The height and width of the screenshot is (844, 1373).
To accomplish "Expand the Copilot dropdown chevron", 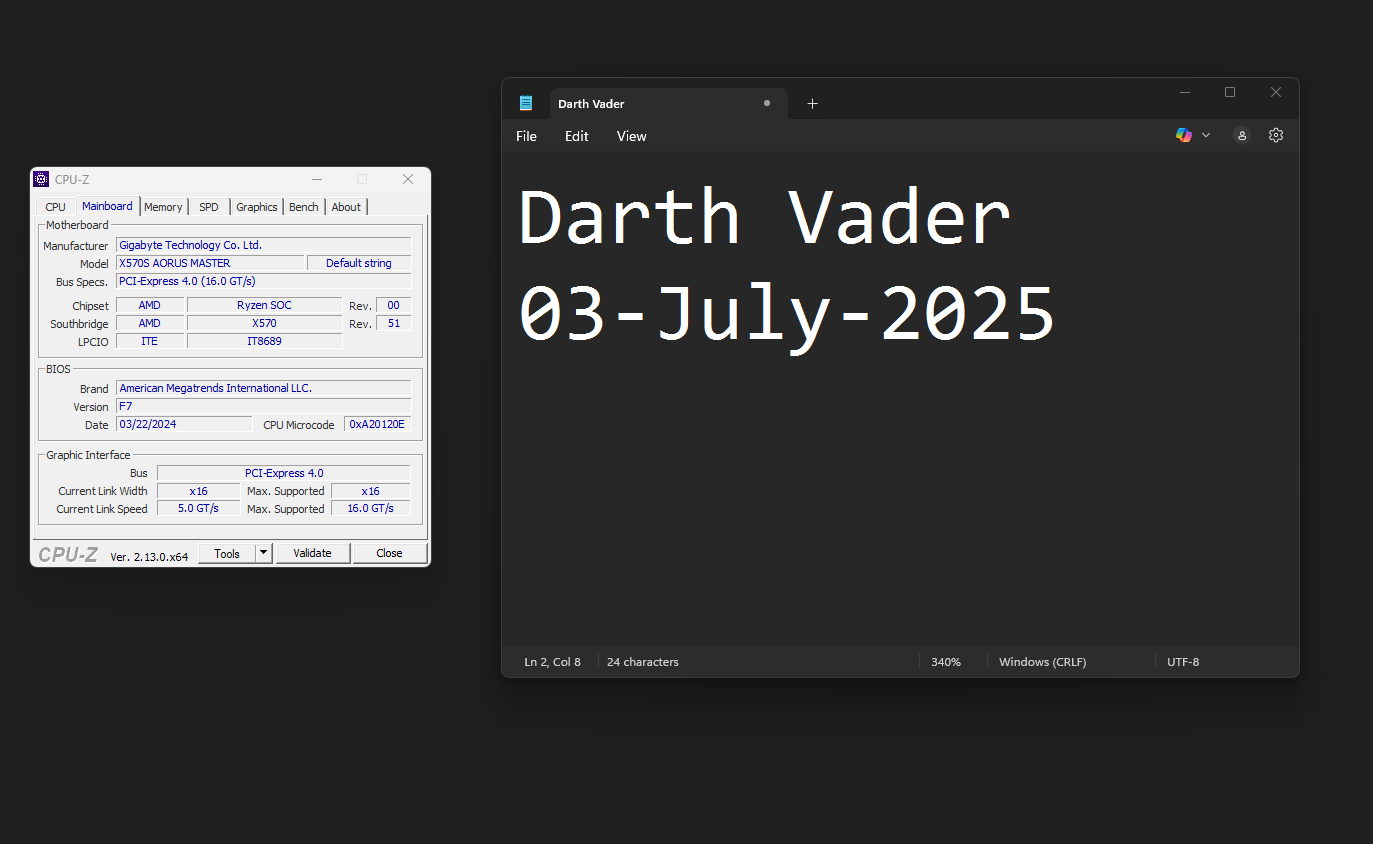I will (1206, 135).
